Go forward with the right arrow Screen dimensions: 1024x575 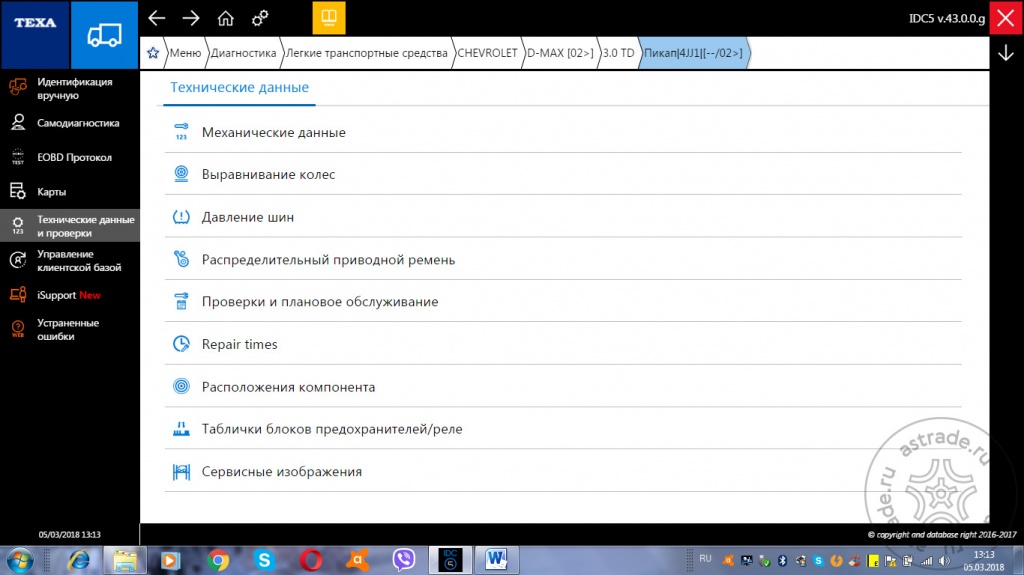click(191, 18)
